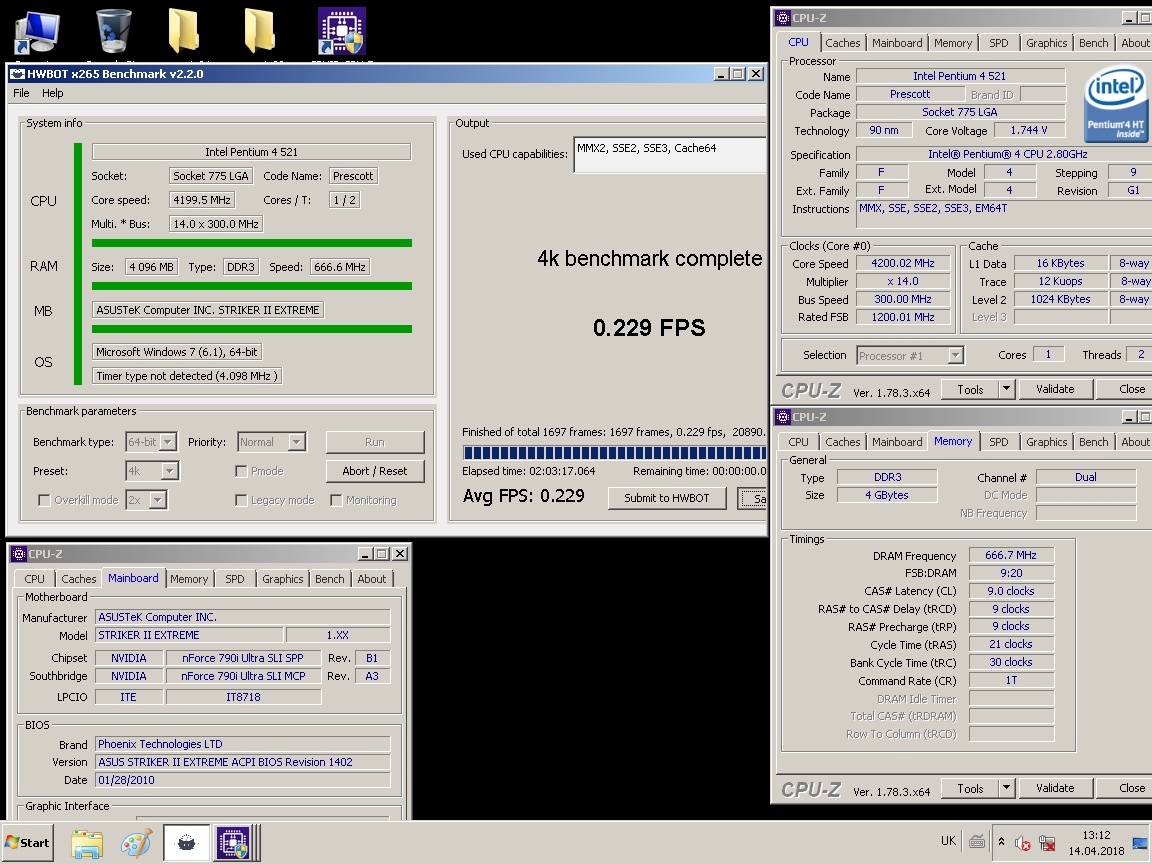The image size is (1152, 864).
Task: Click the network tray icon with red cross
Action: 1048,843
